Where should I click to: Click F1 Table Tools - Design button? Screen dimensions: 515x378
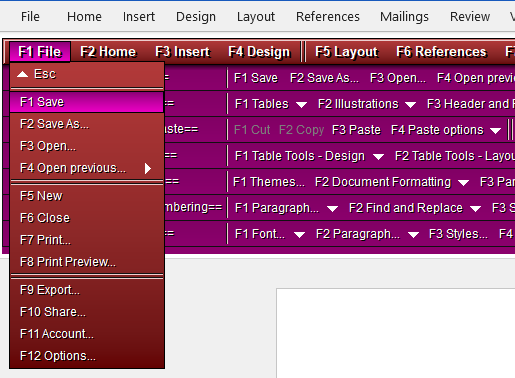[300, 156]
